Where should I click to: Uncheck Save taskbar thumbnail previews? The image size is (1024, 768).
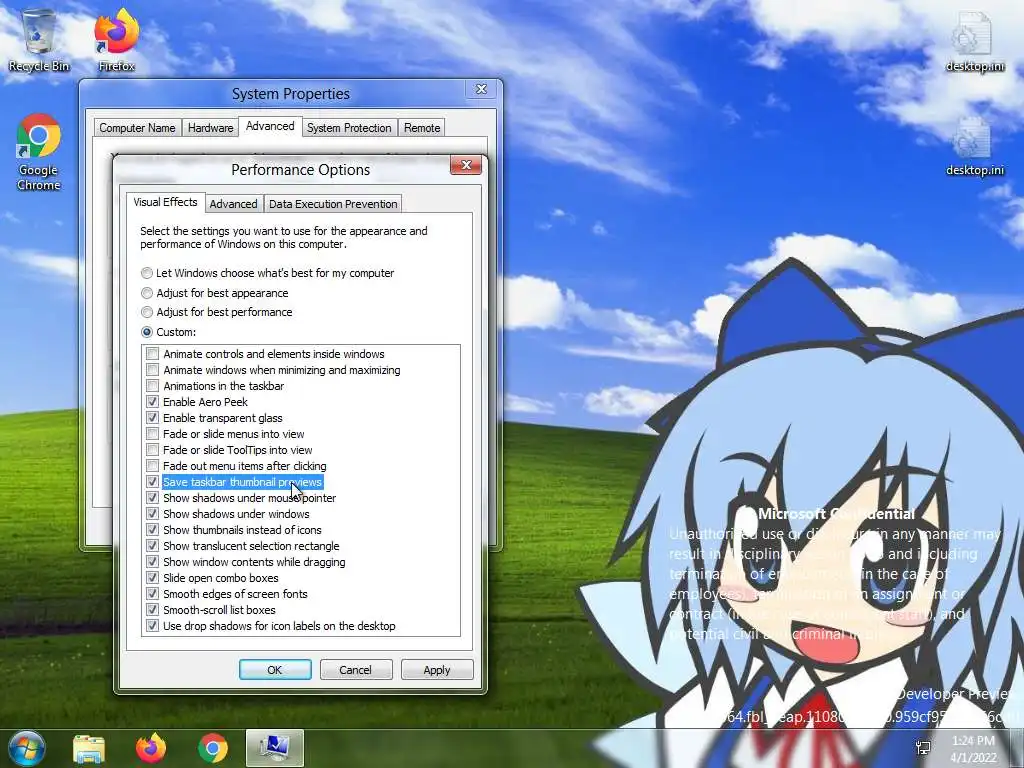pos(153,482)
